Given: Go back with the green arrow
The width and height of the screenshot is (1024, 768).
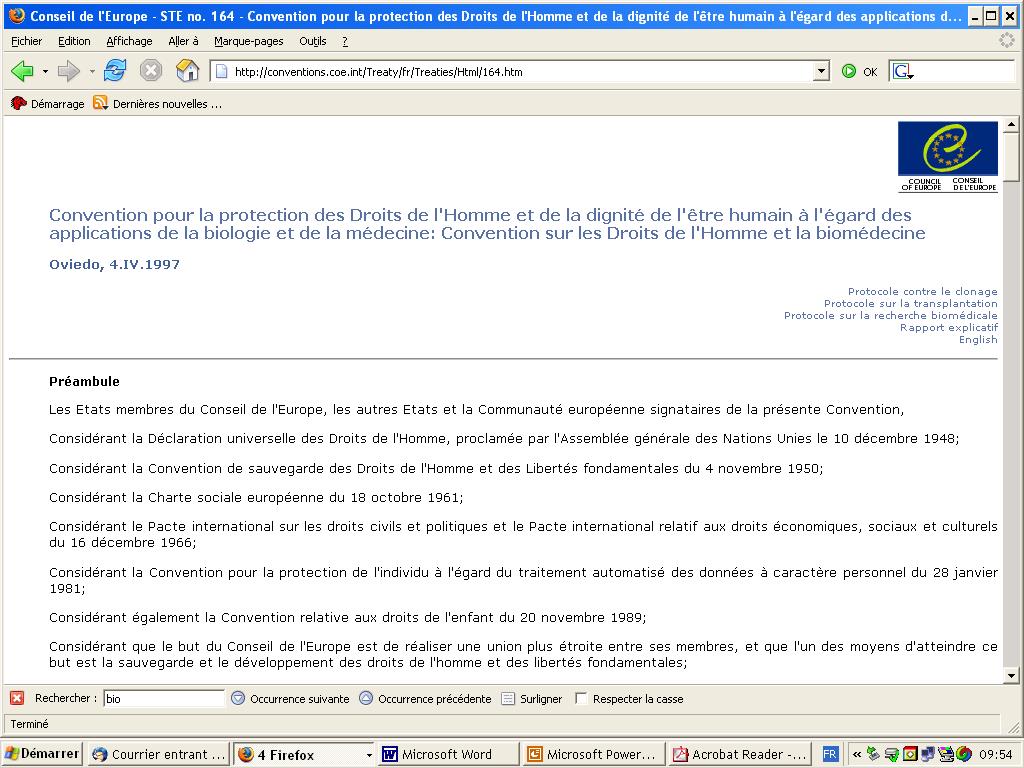Looking at the screenshot, I should point(22,71).
